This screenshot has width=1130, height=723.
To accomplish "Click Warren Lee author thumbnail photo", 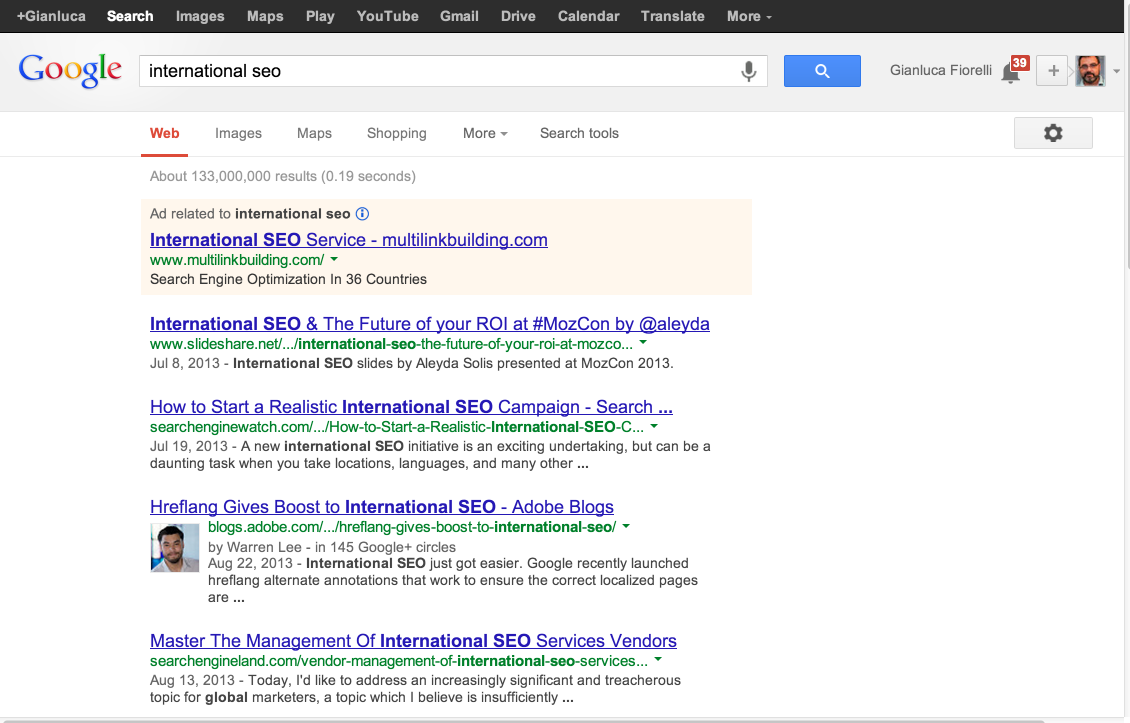I will (x=175, y=548).
